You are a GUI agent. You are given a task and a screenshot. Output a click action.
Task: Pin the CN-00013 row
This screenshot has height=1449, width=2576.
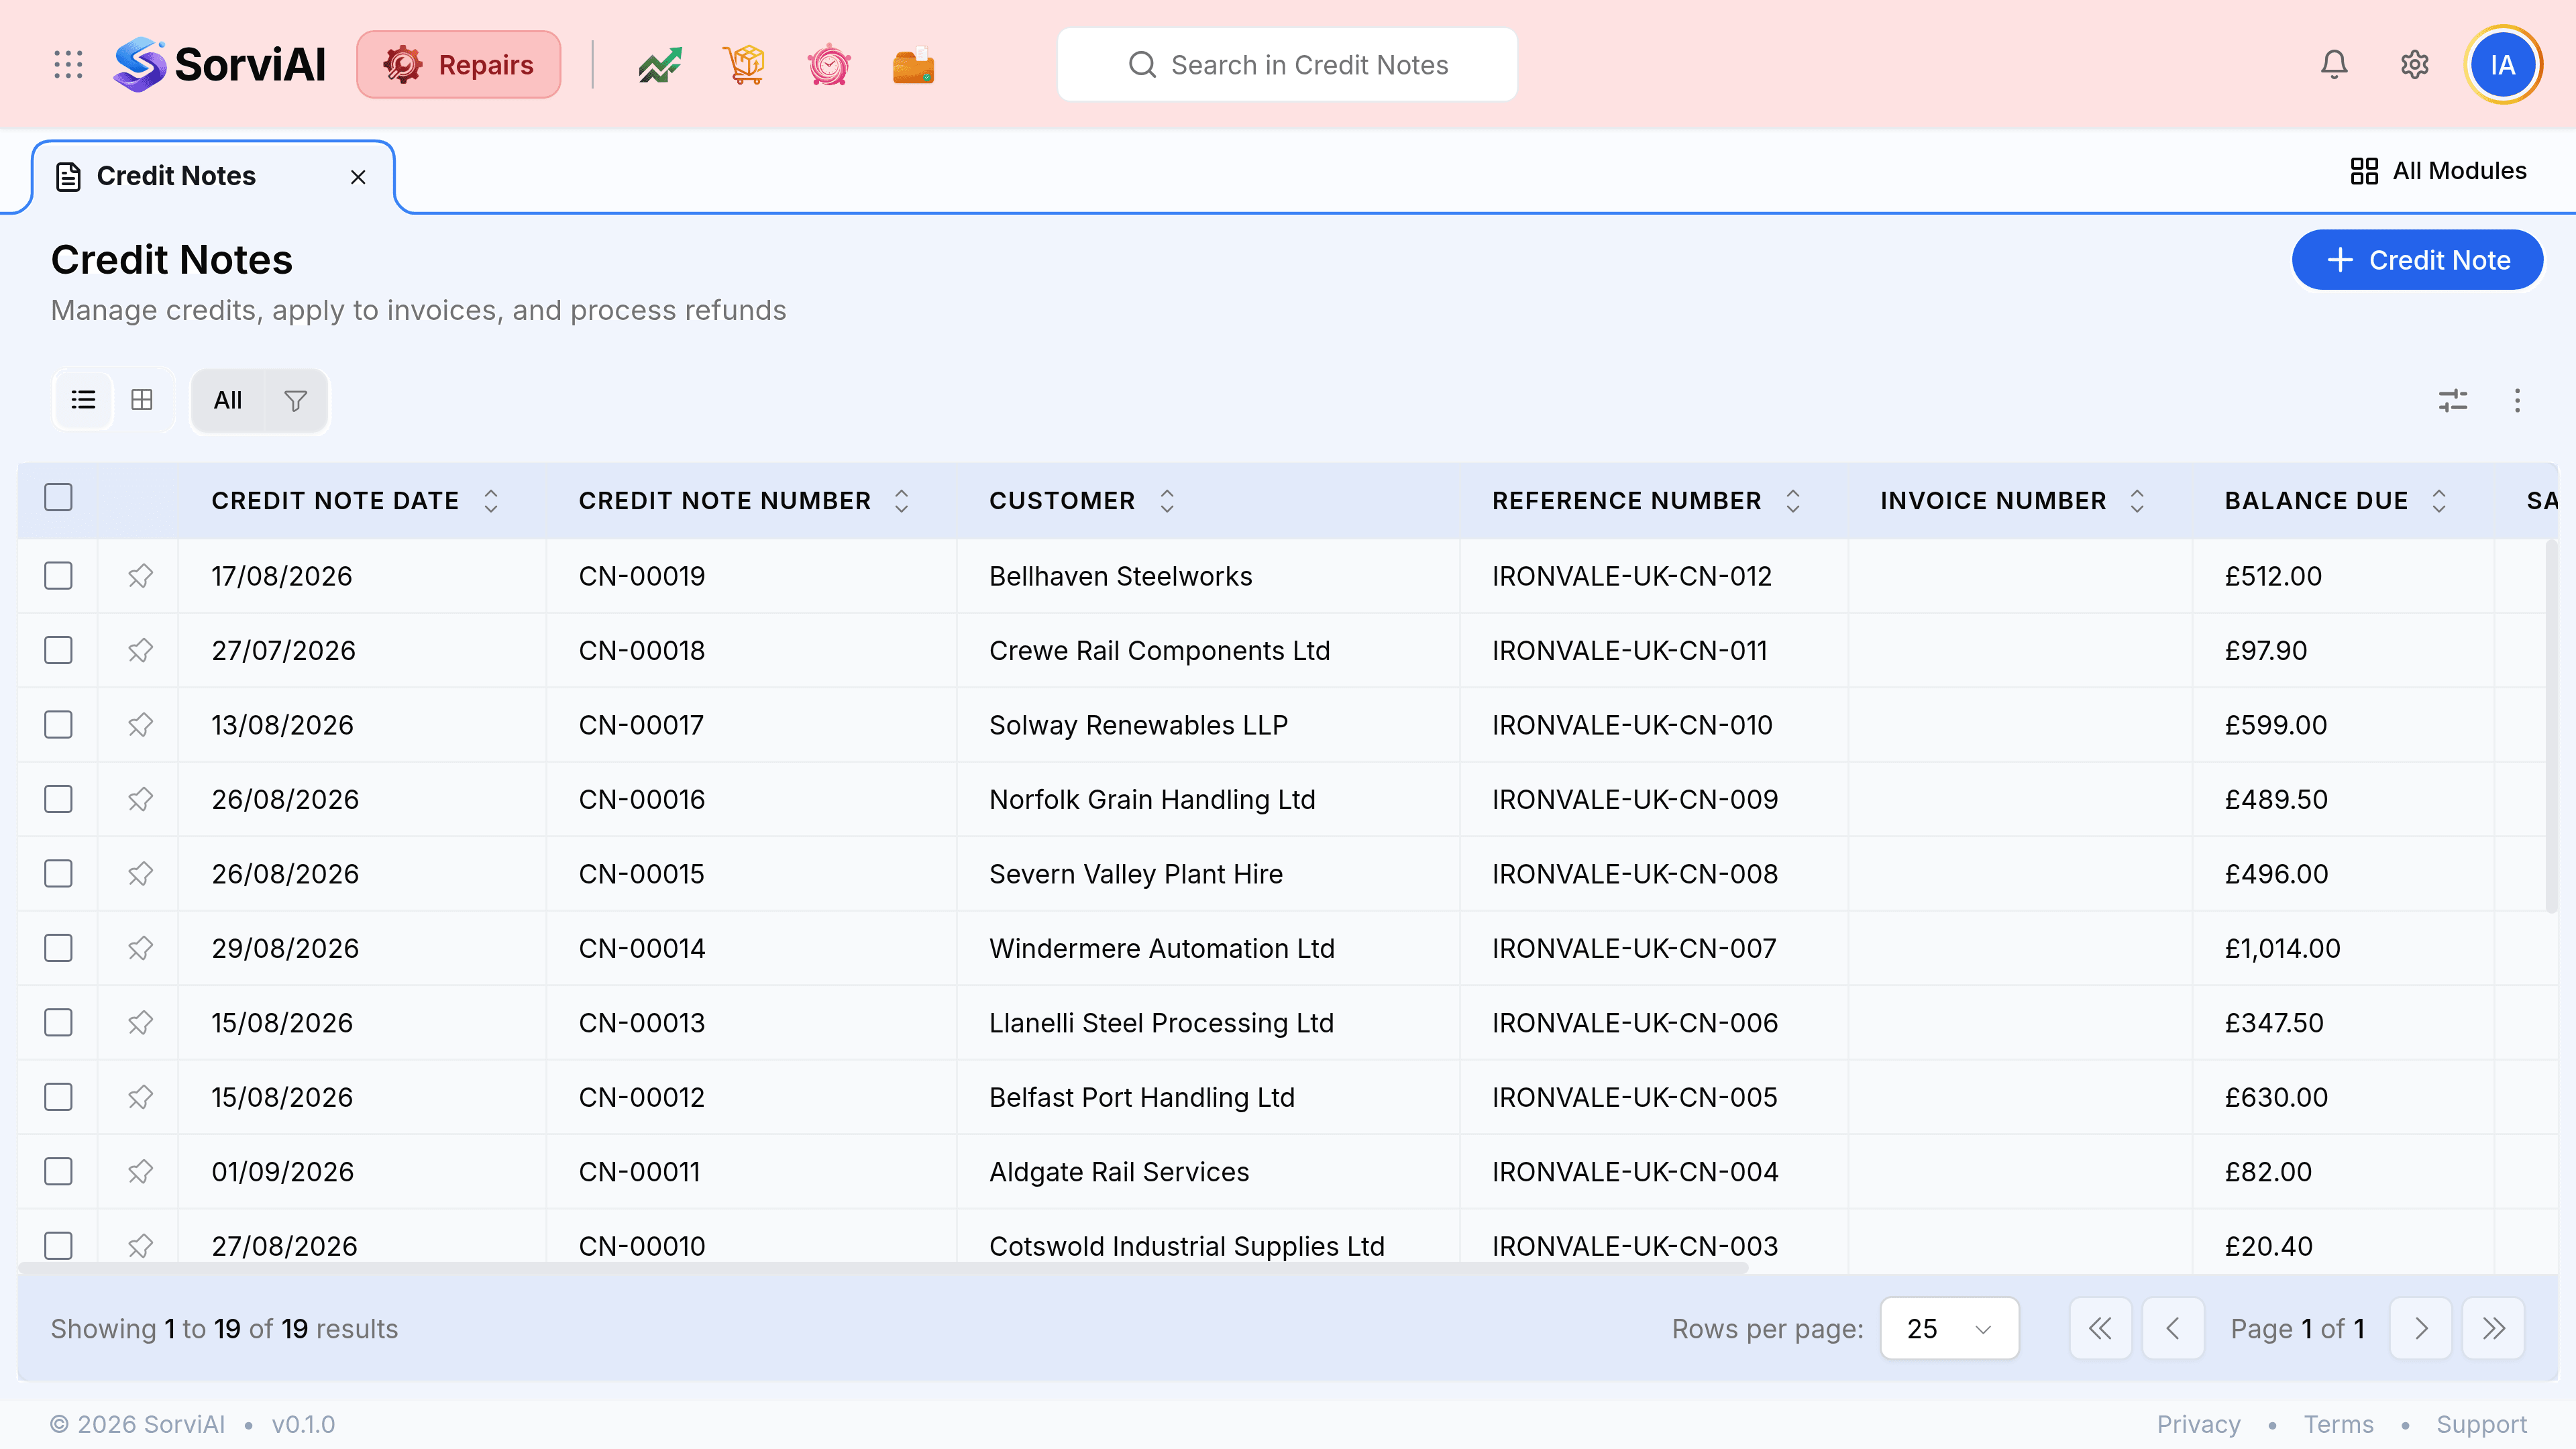click(140, 1023)
